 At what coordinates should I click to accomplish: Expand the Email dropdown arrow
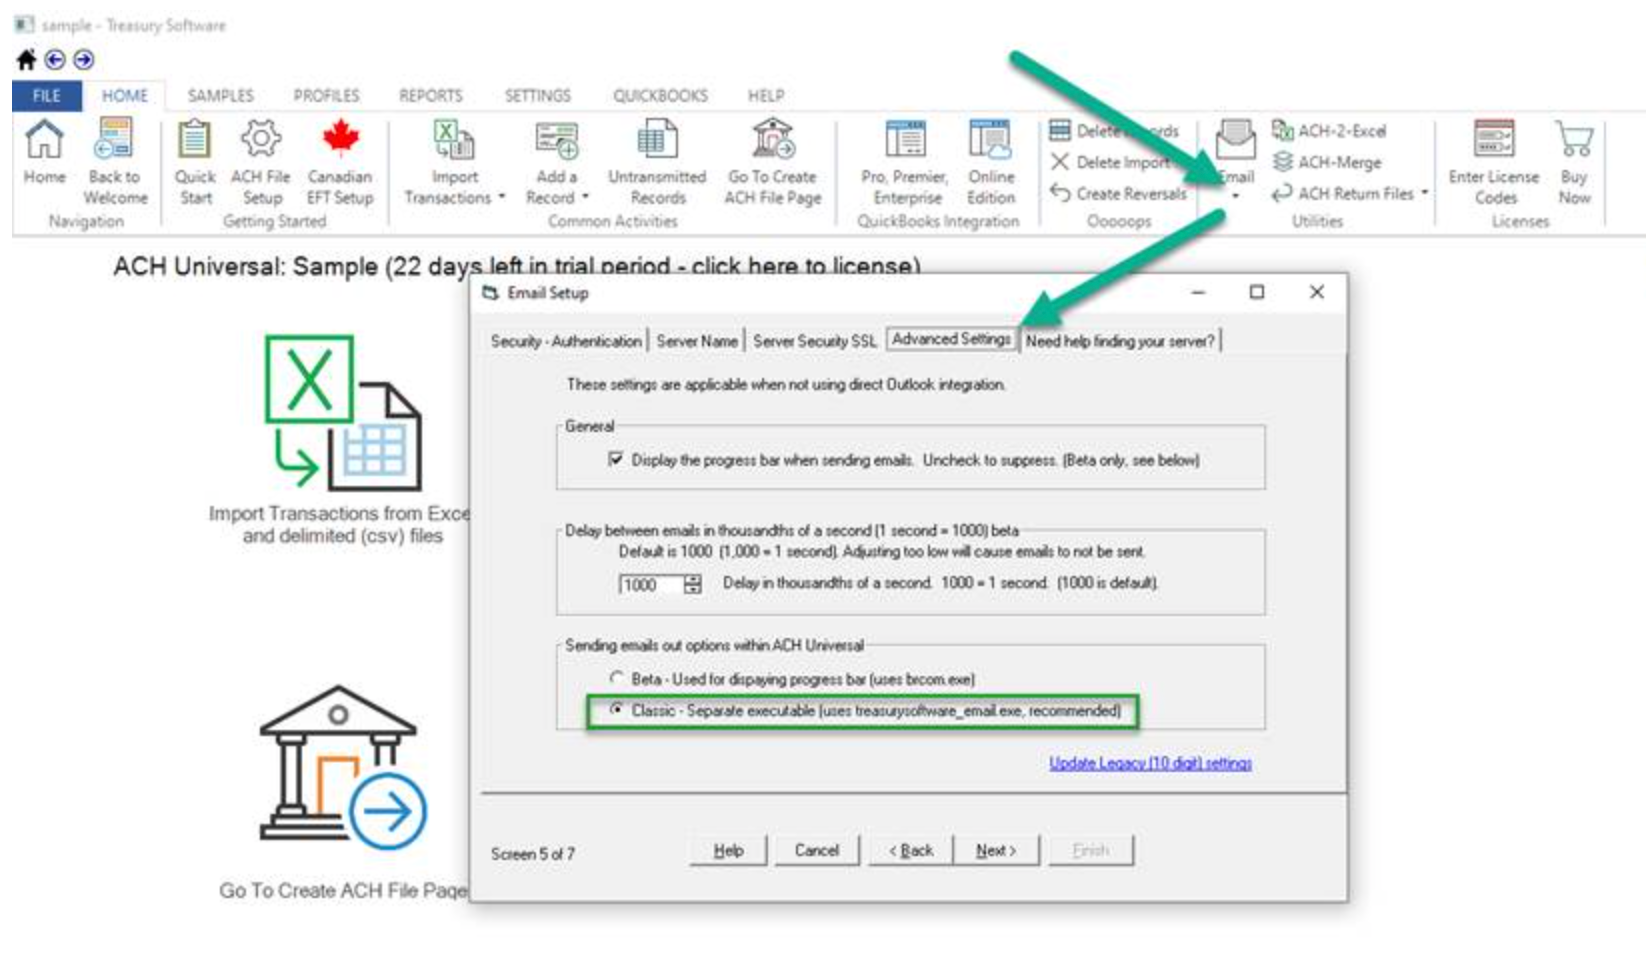click(1236, 196)
